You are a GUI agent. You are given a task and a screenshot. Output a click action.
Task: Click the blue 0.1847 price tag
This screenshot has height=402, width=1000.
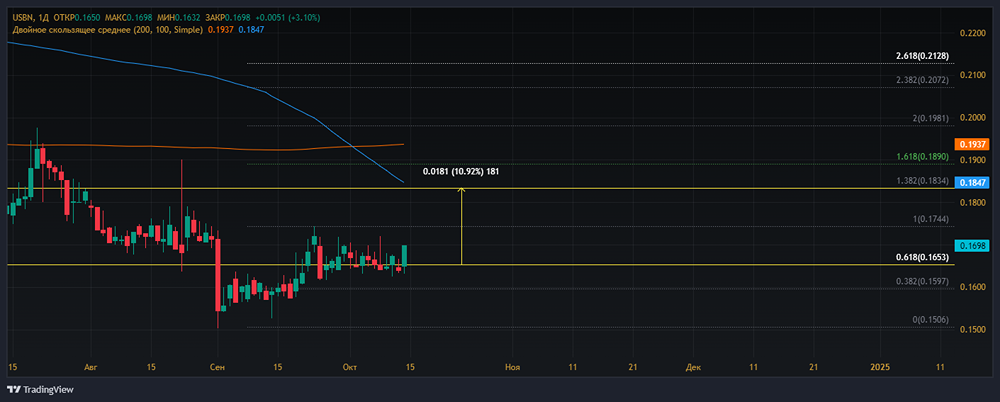[x=970, y=182]
